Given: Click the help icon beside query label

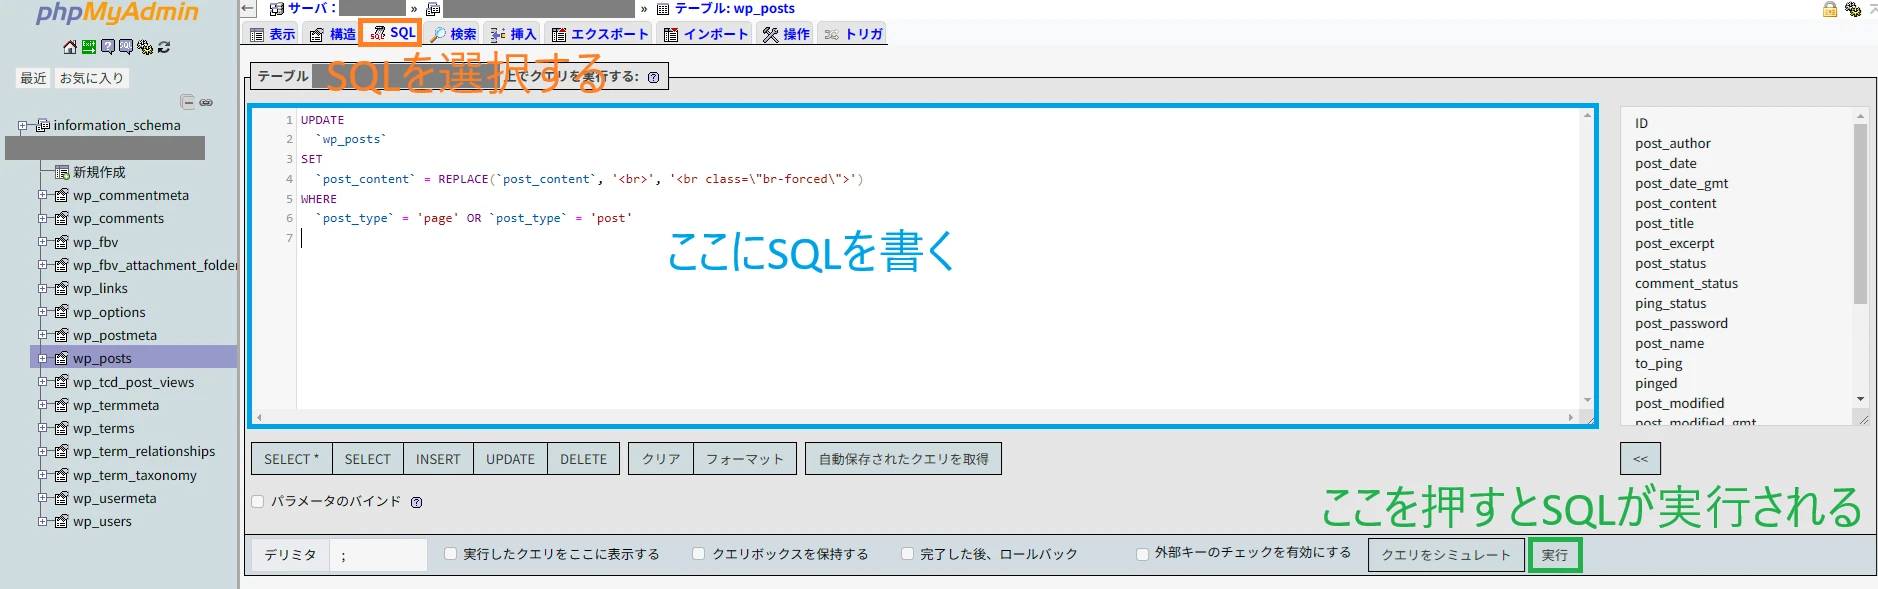Looking at the screenshot, I should (x=653, y=77).
